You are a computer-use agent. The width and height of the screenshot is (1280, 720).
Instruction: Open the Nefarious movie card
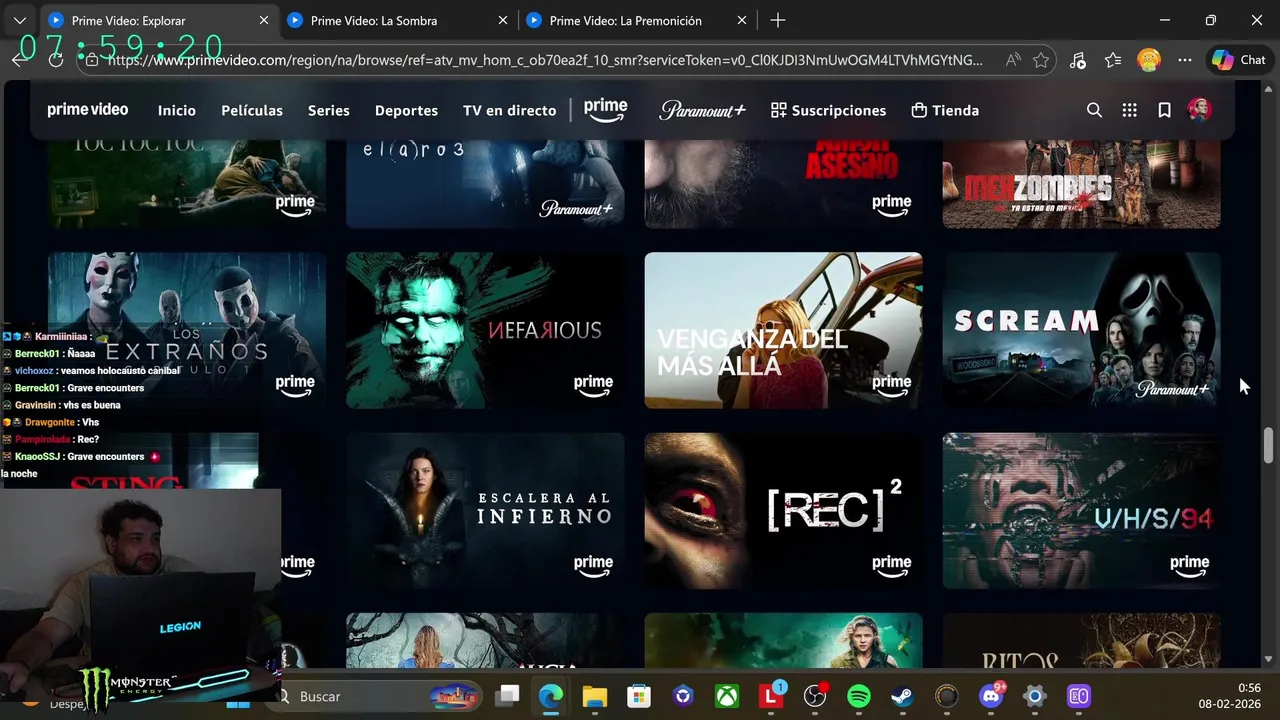pyautogui.click(x=485, y=330)
